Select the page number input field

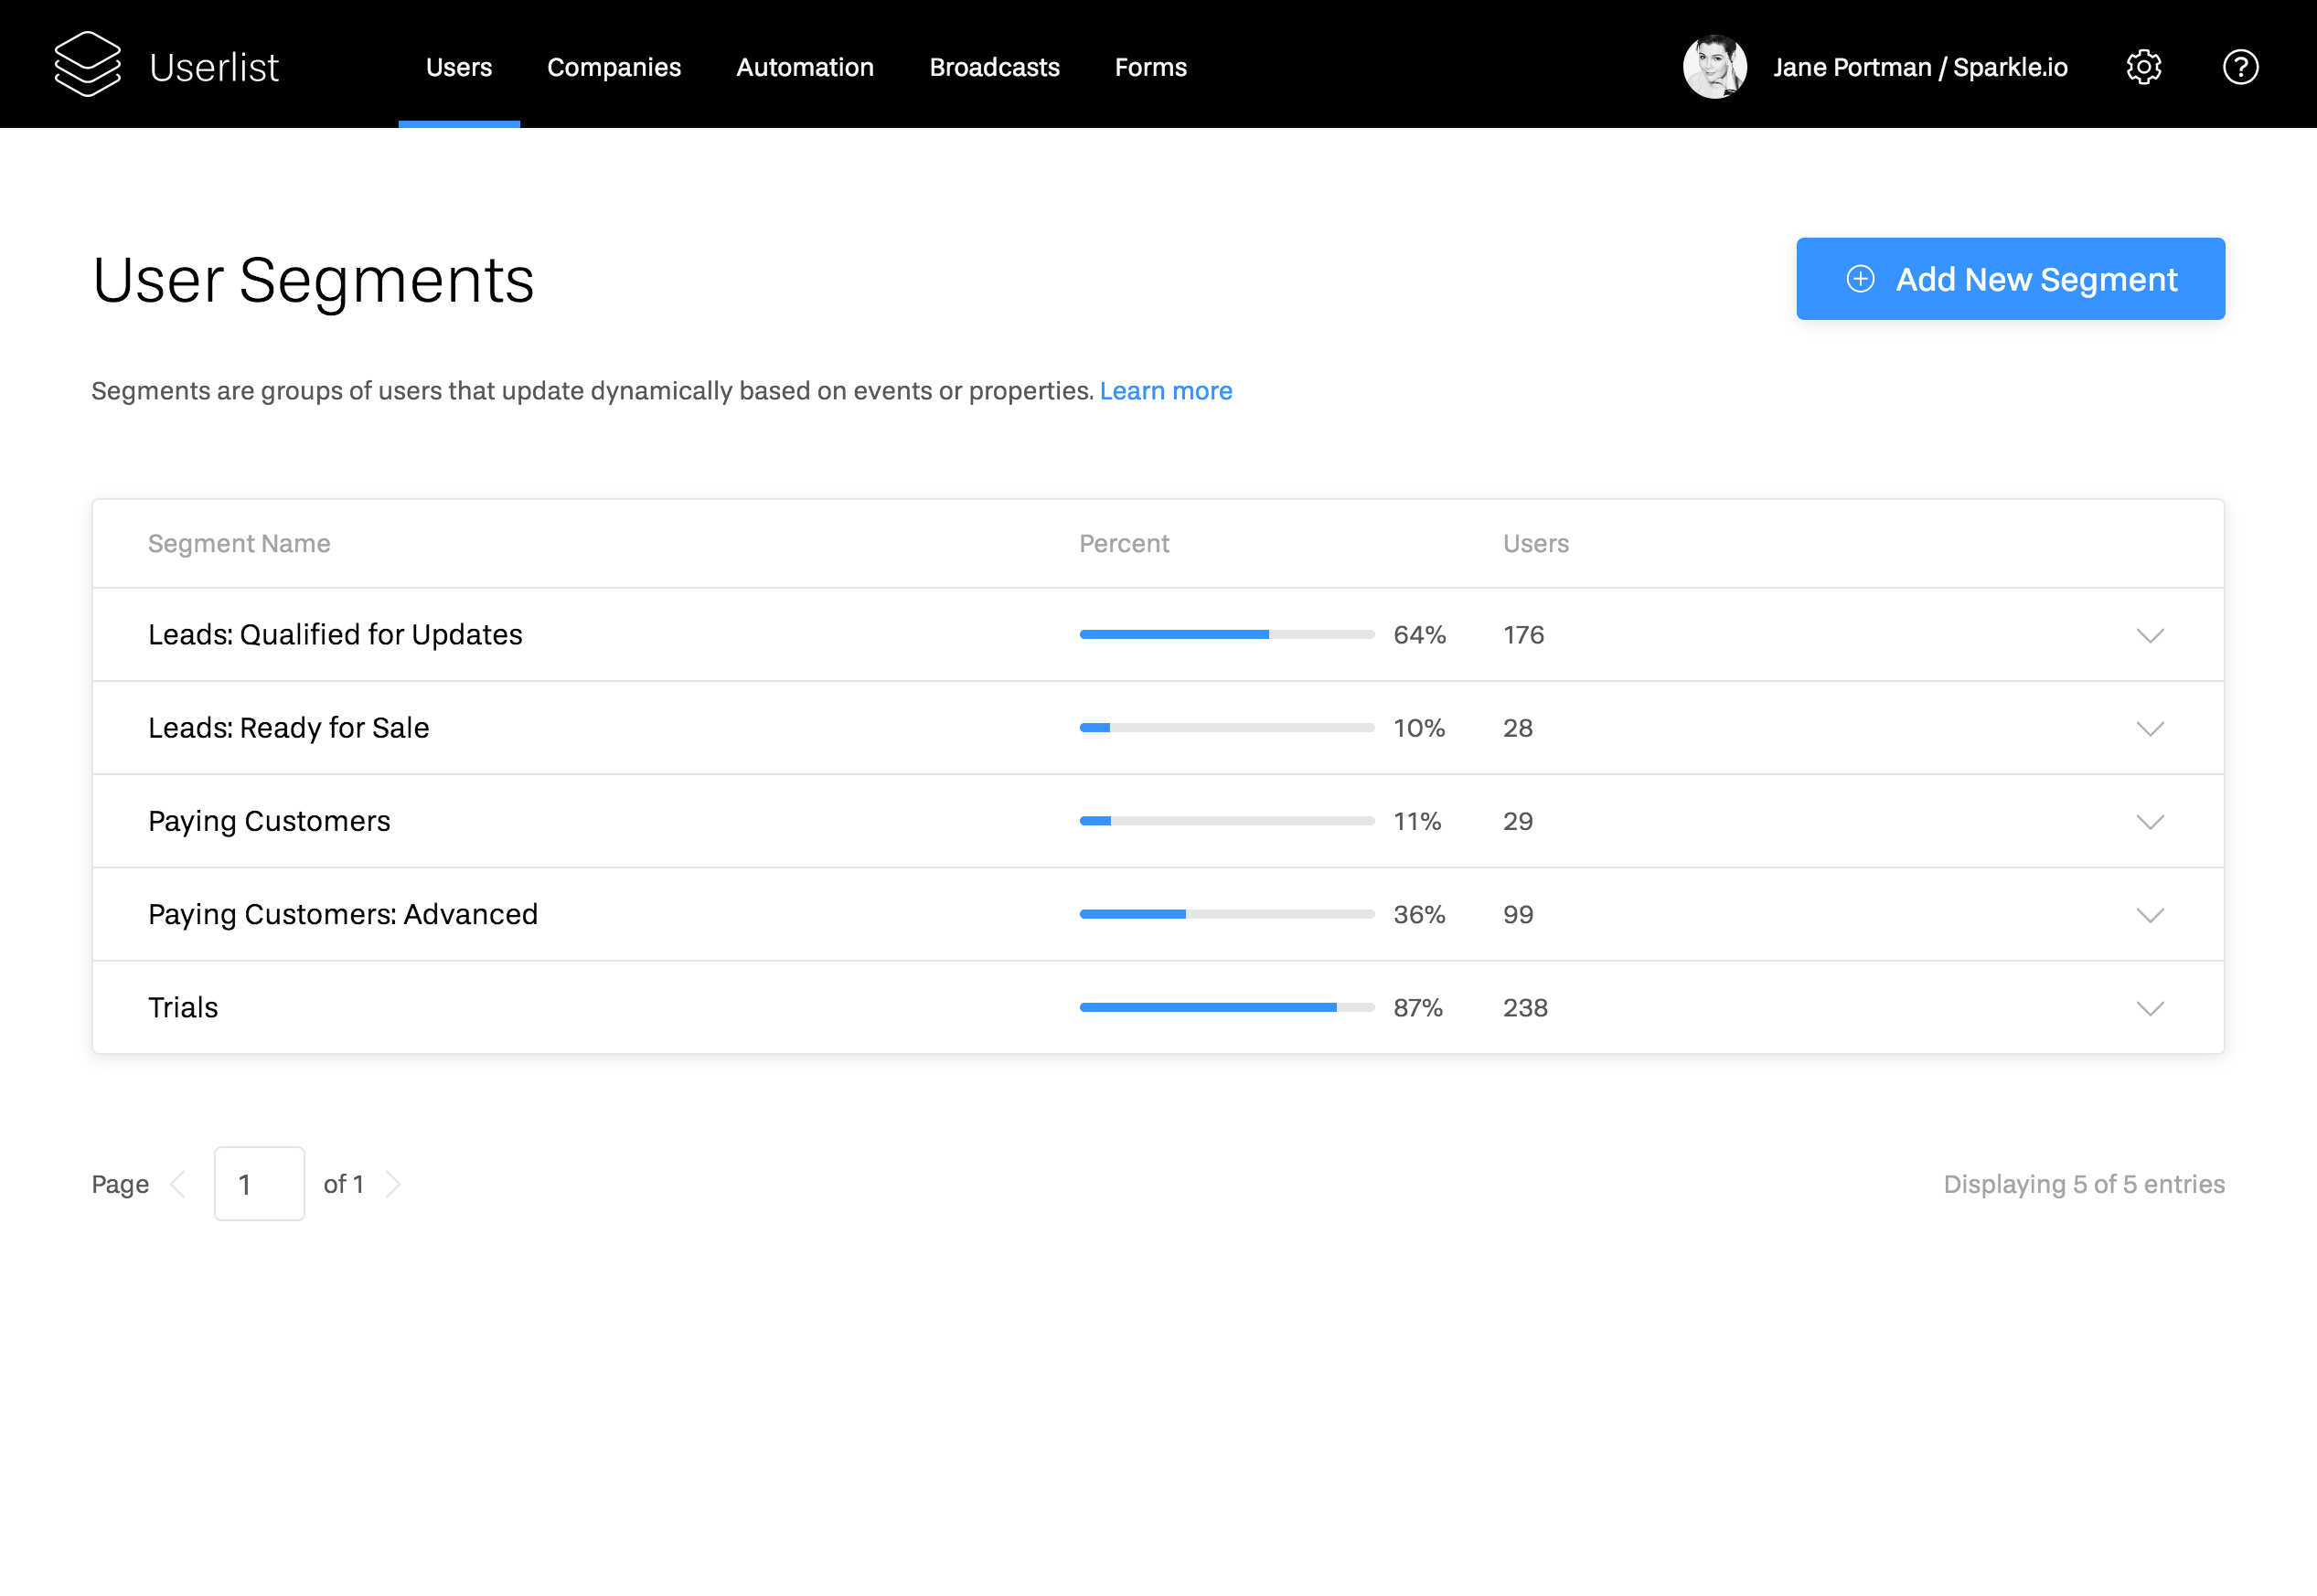pyautogui.click(x=259, y=1183)
